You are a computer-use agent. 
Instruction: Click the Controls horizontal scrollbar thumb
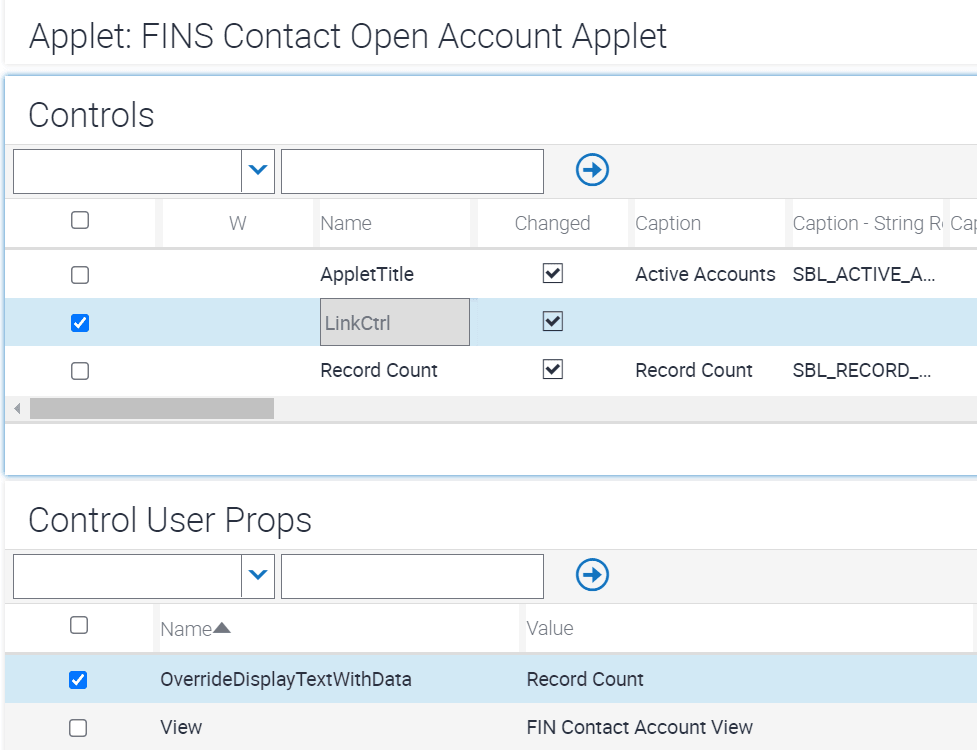coord(152,409)
